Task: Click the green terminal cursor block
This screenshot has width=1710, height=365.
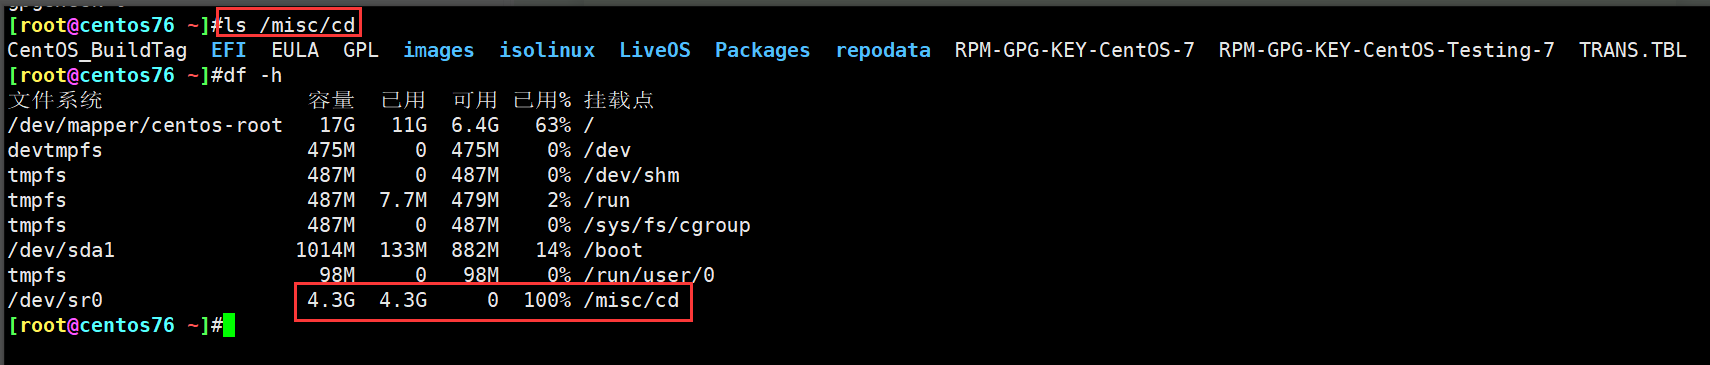Action: 229,325
